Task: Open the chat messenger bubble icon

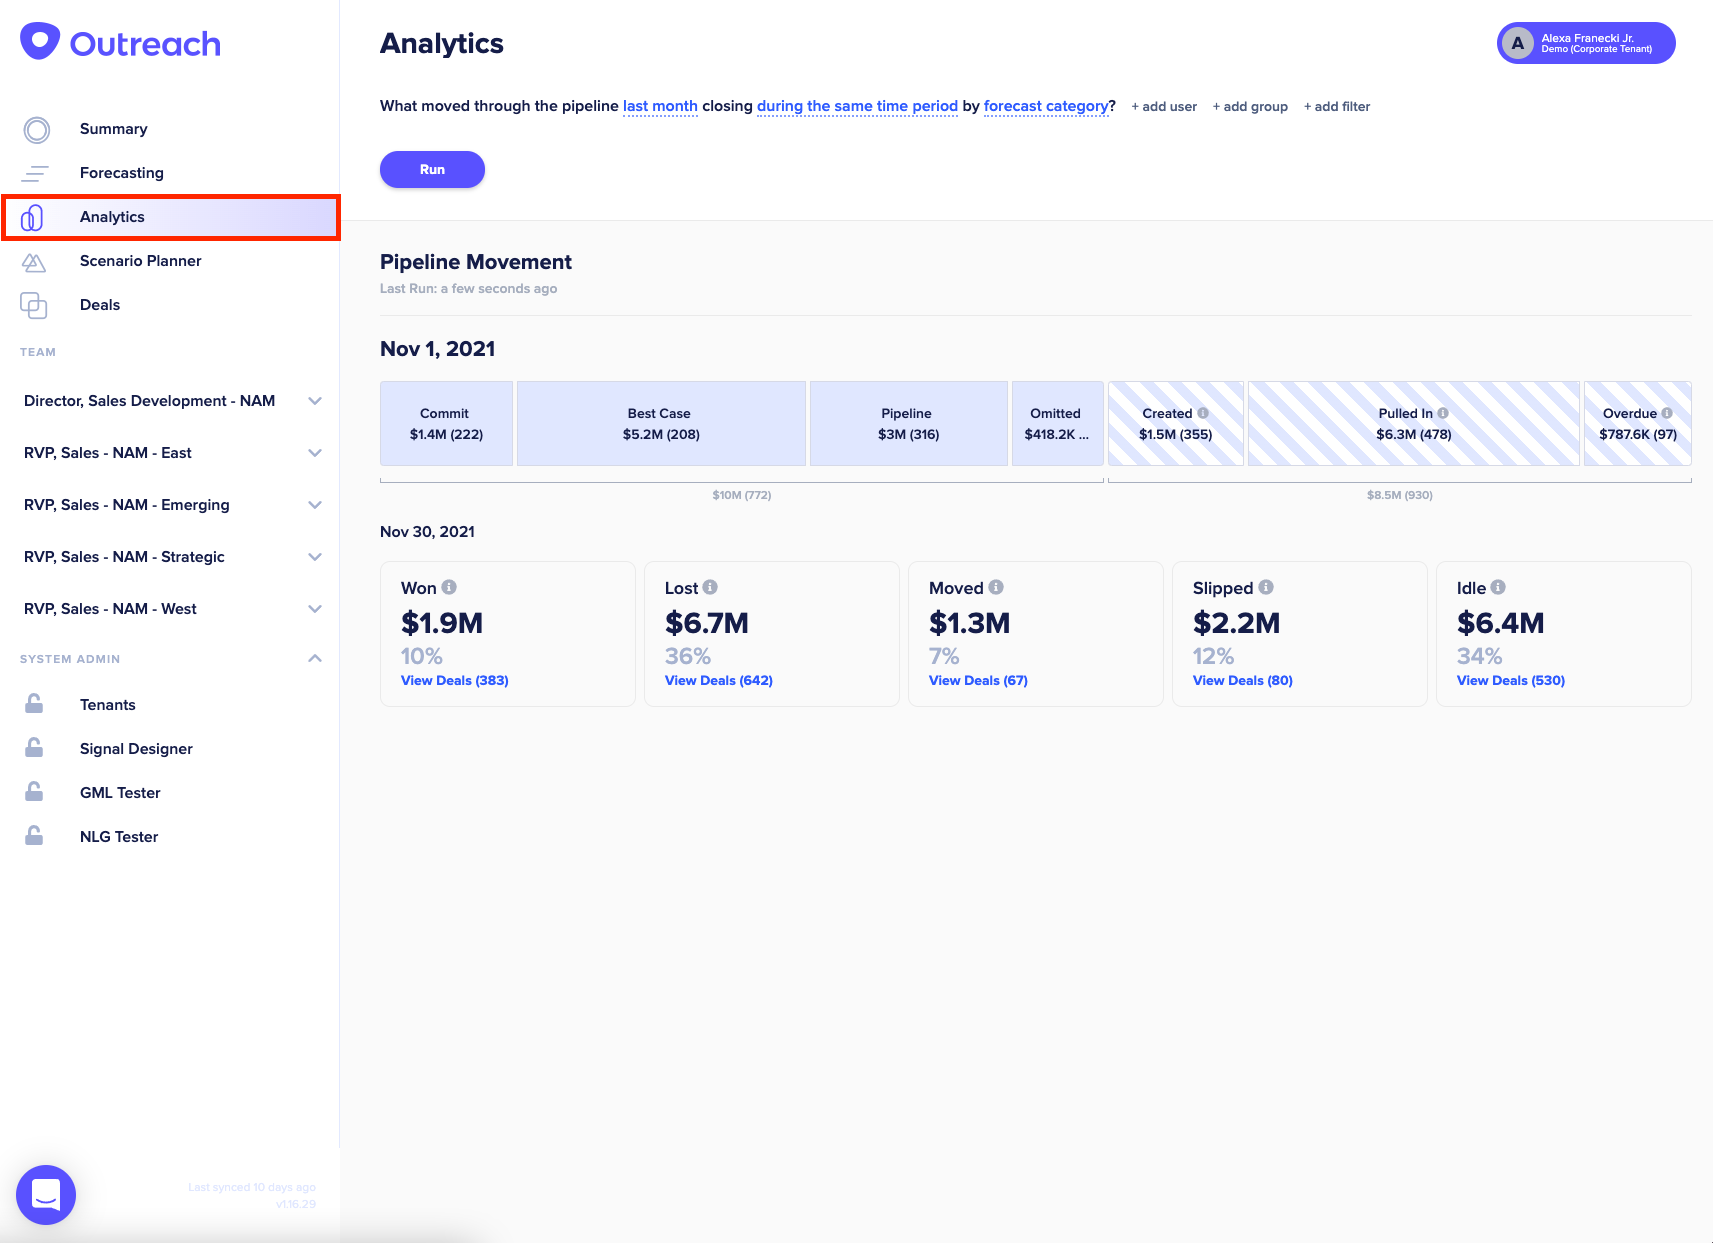Action: click(46, 1195)
